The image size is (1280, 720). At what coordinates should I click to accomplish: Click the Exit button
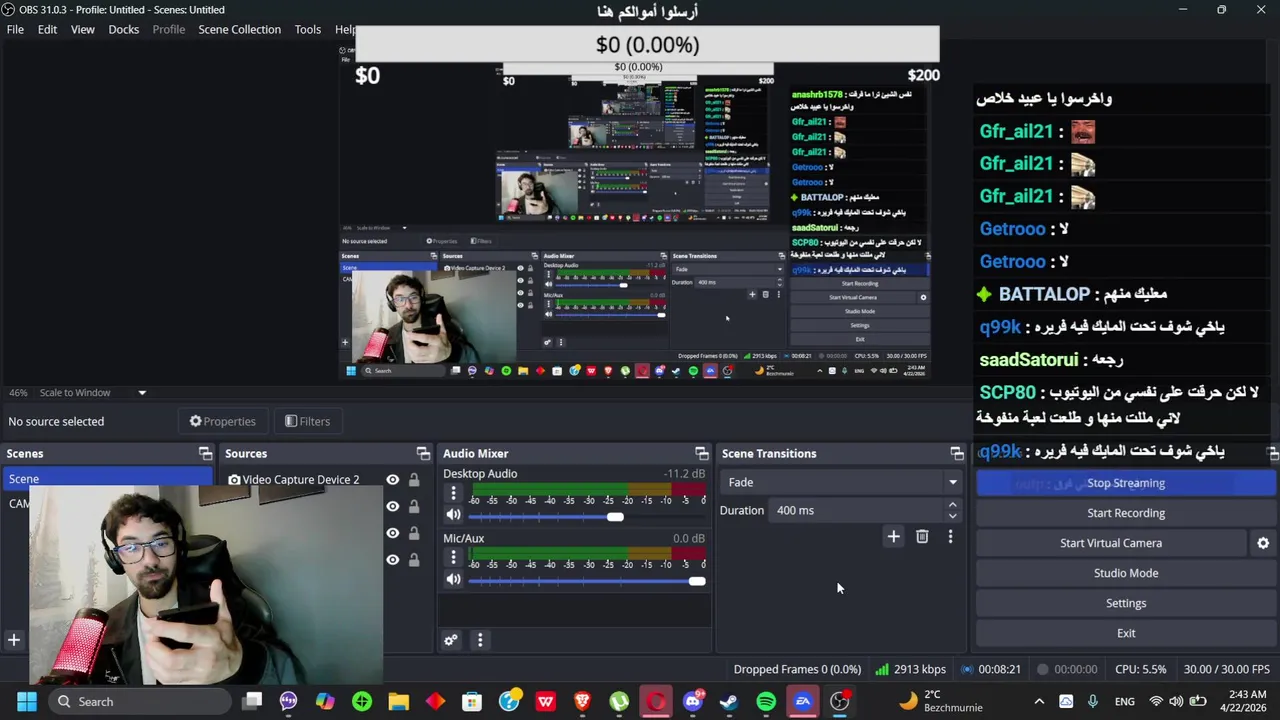1125,633
